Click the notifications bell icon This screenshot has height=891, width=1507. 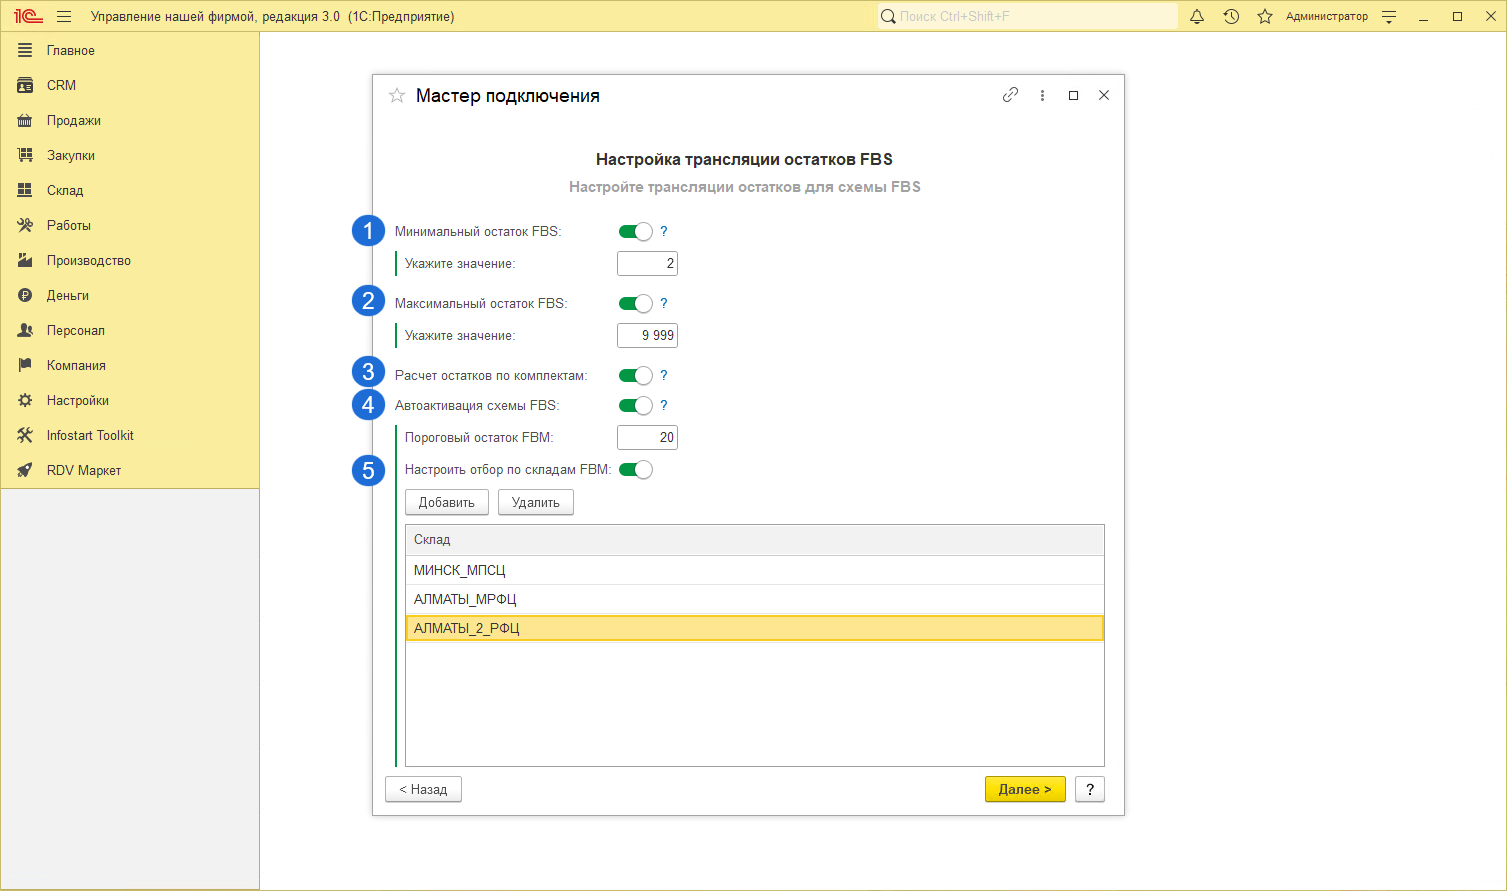(x=1197, y=17)
